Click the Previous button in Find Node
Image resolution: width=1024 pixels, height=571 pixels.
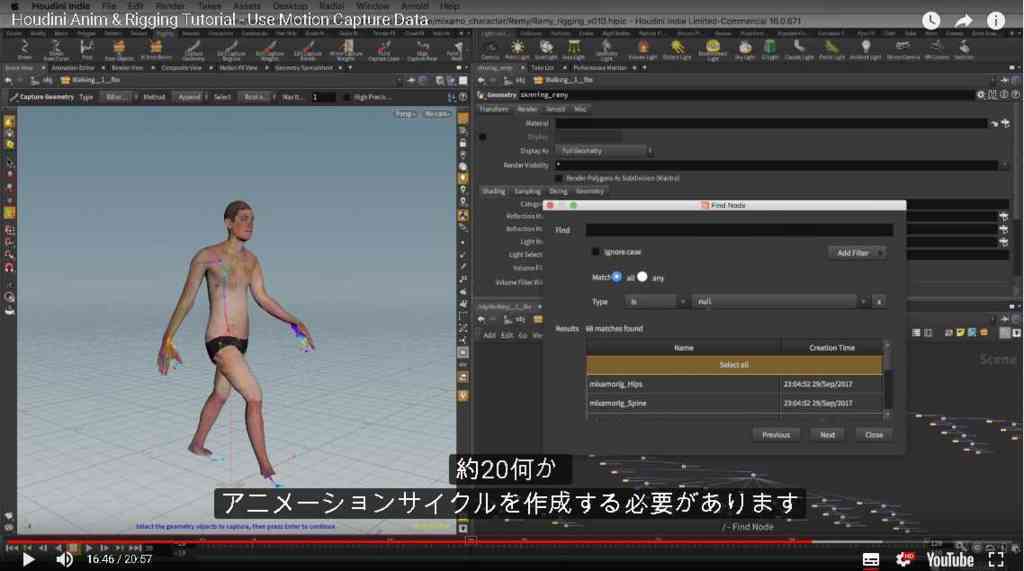click(776, 435)
